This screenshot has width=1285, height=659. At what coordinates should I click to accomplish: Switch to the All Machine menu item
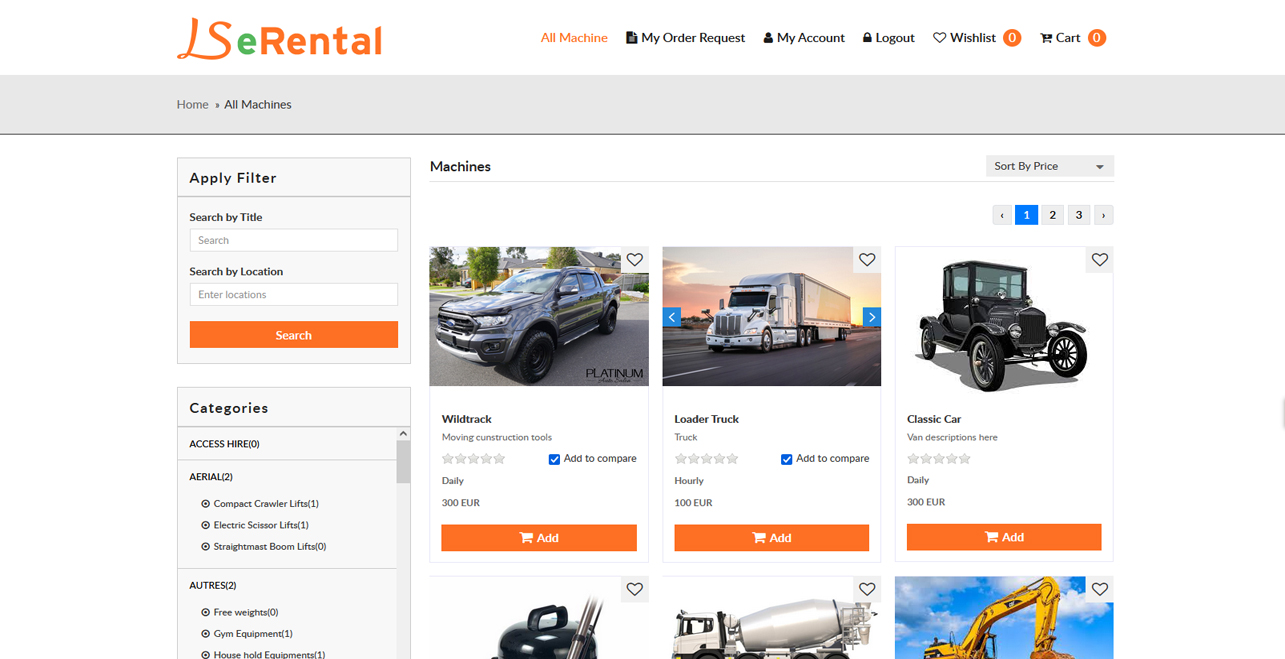574,37
